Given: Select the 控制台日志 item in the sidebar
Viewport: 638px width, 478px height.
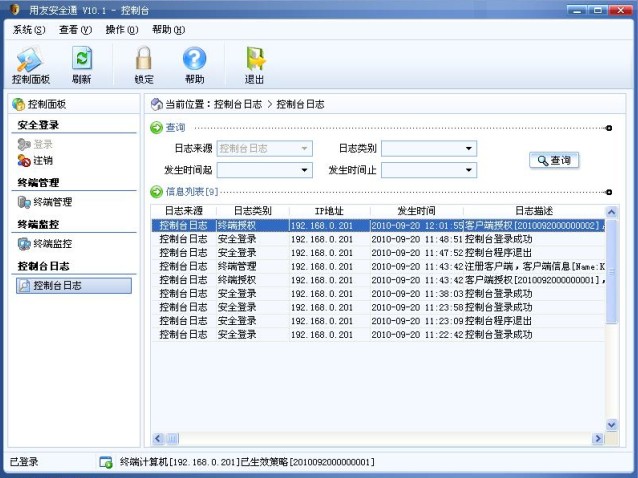Looking at the screenshot, I should pyautogui.click(x=74, y=286).
